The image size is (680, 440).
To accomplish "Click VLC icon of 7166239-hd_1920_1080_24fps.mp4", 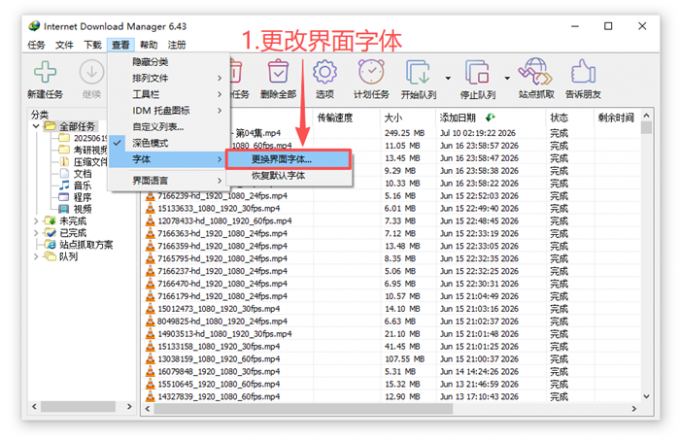I will coord(150,196).
